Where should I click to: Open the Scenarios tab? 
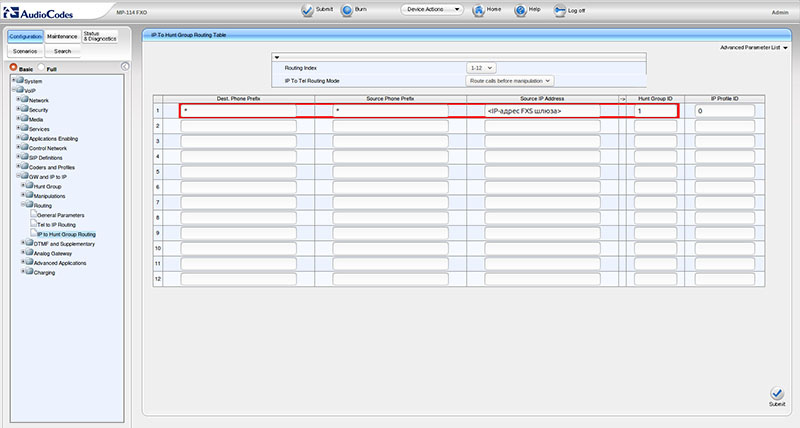26,52
